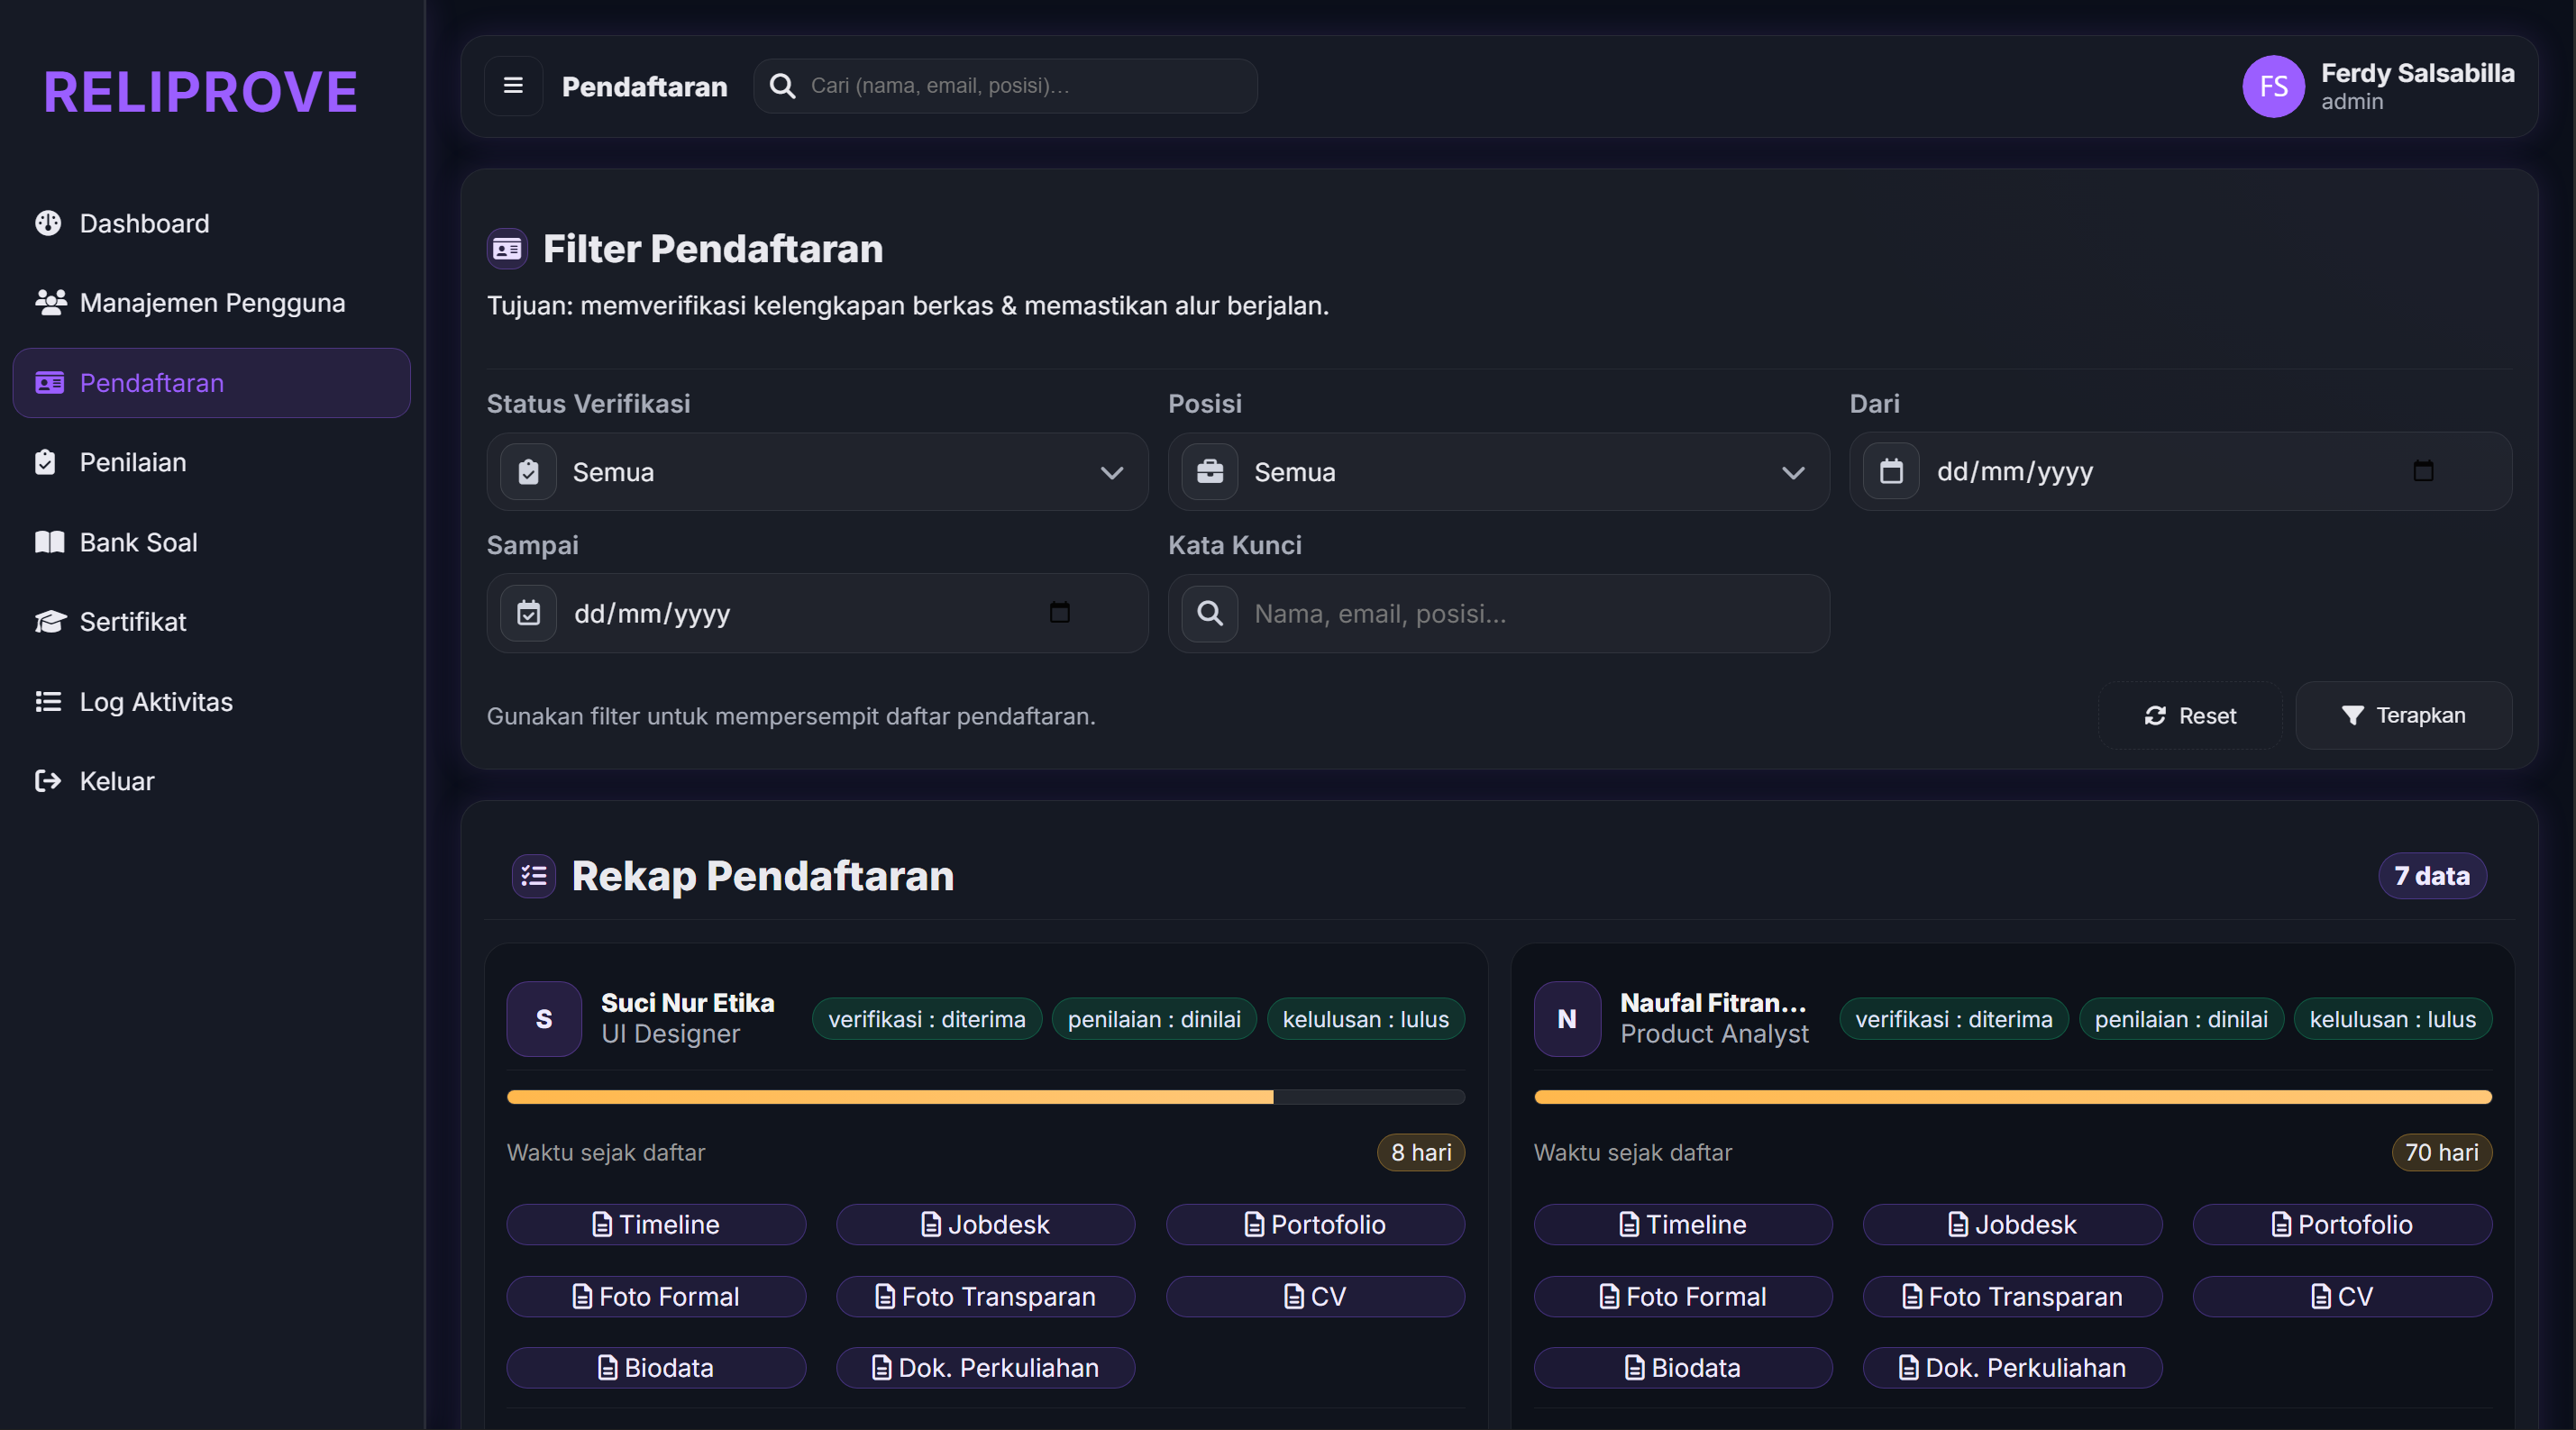Click the Dari date input
The image size is (2576, 1430).
click(2180, 471)
